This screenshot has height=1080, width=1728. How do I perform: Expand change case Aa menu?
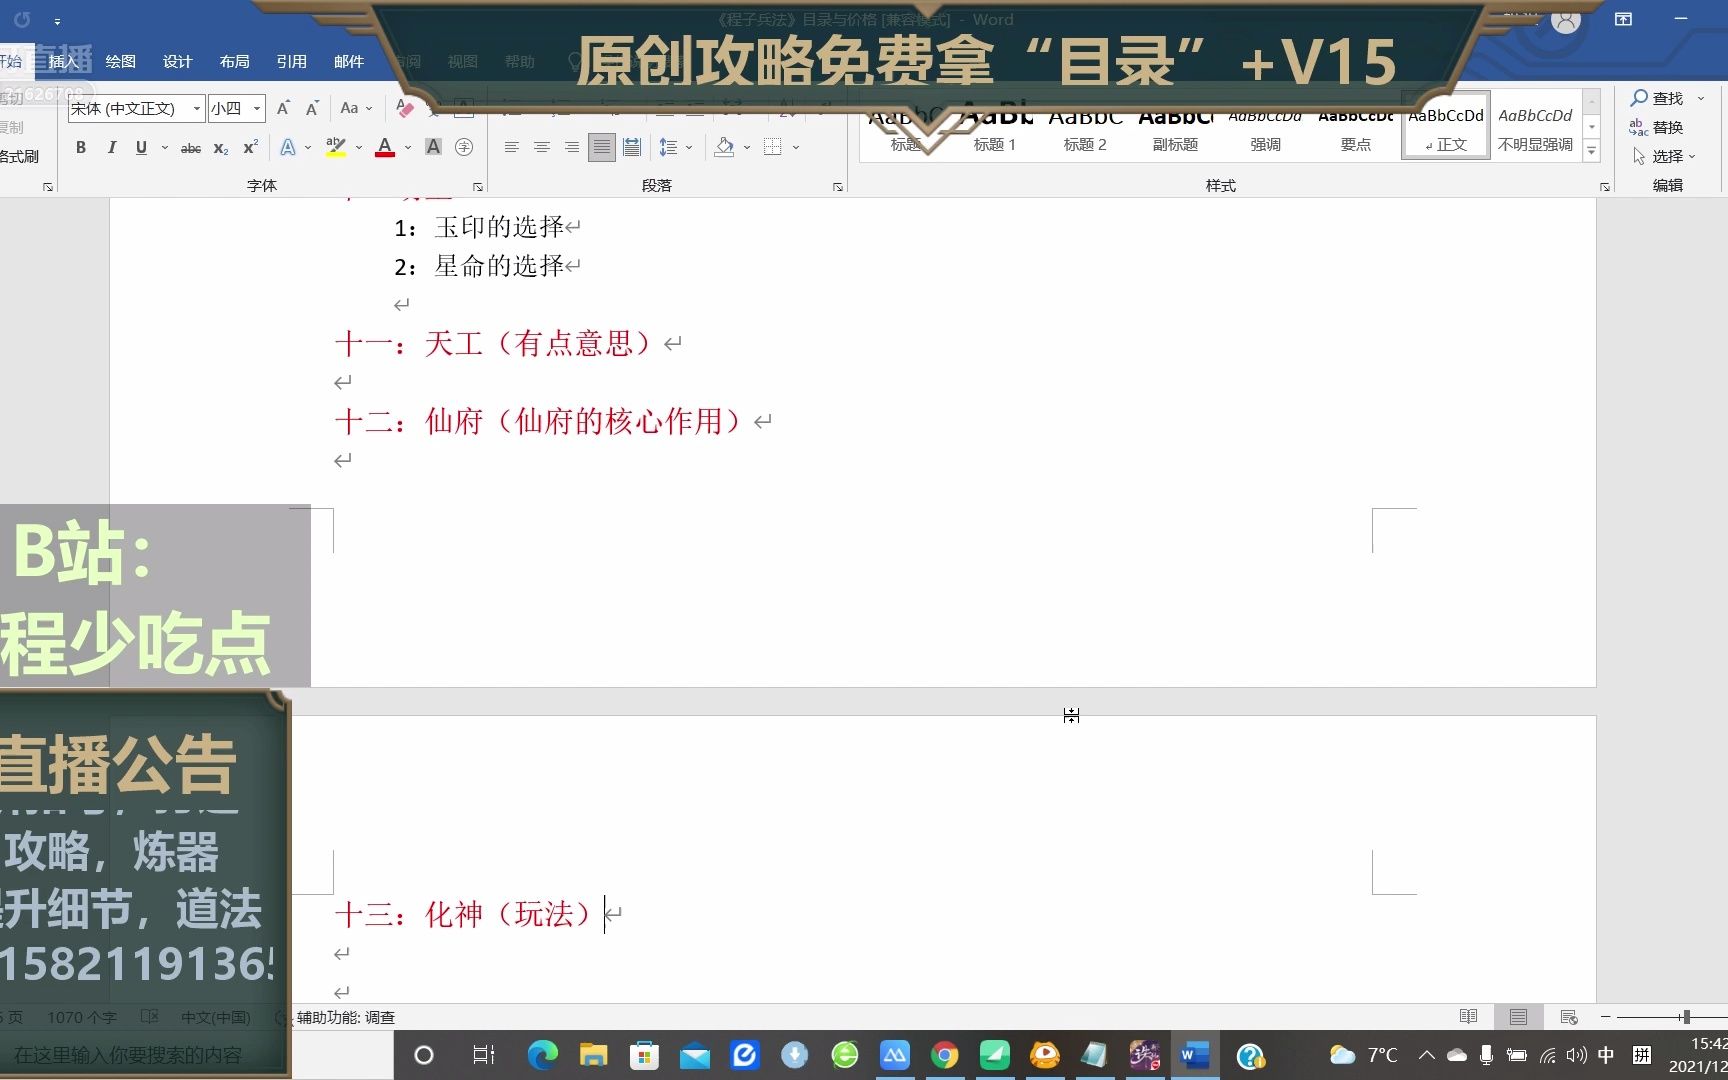tap(356, 108)
